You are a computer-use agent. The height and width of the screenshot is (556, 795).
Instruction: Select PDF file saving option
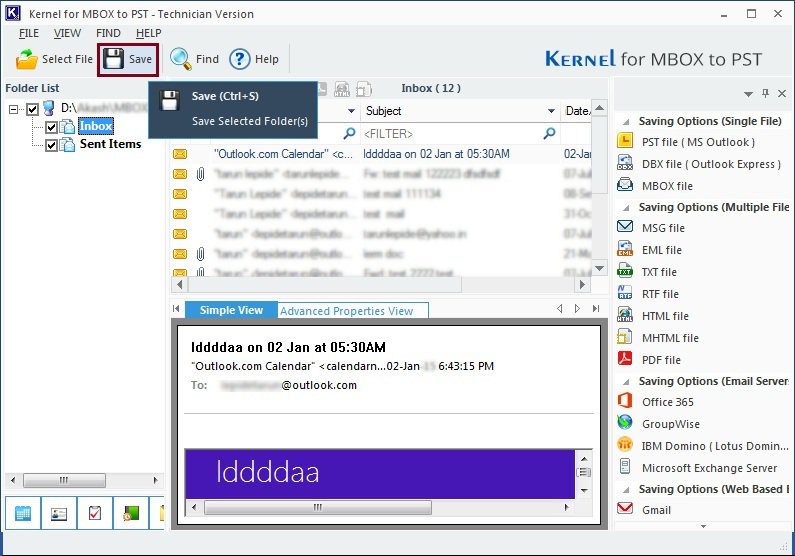point(661,360)
